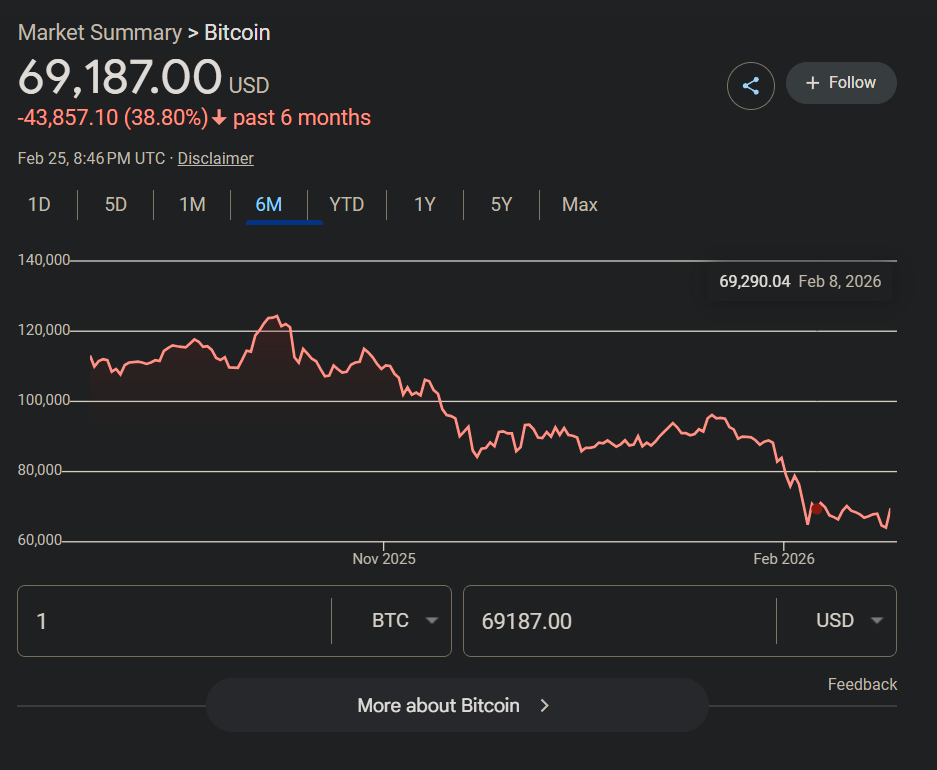The image size is (937, 770).
Task: Open the BTC currency dropdown
Action: 404,621
